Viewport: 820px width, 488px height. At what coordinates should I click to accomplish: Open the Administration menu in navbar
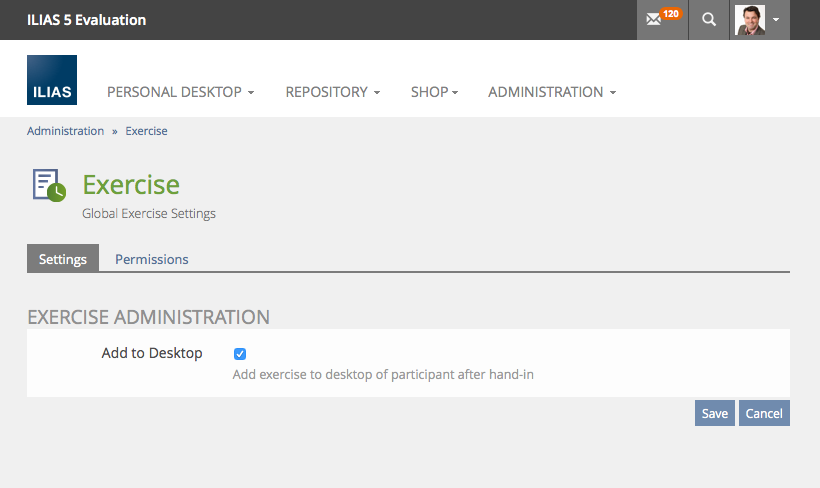tap(551, 92)
